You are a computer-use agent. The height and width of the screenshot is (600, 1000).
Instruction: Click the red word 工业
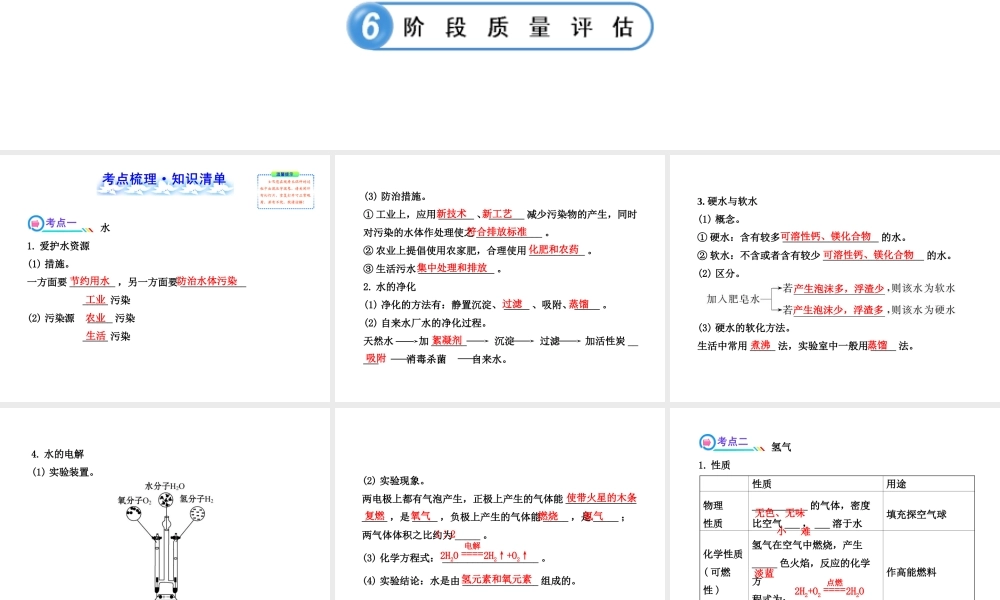[96, 300]
